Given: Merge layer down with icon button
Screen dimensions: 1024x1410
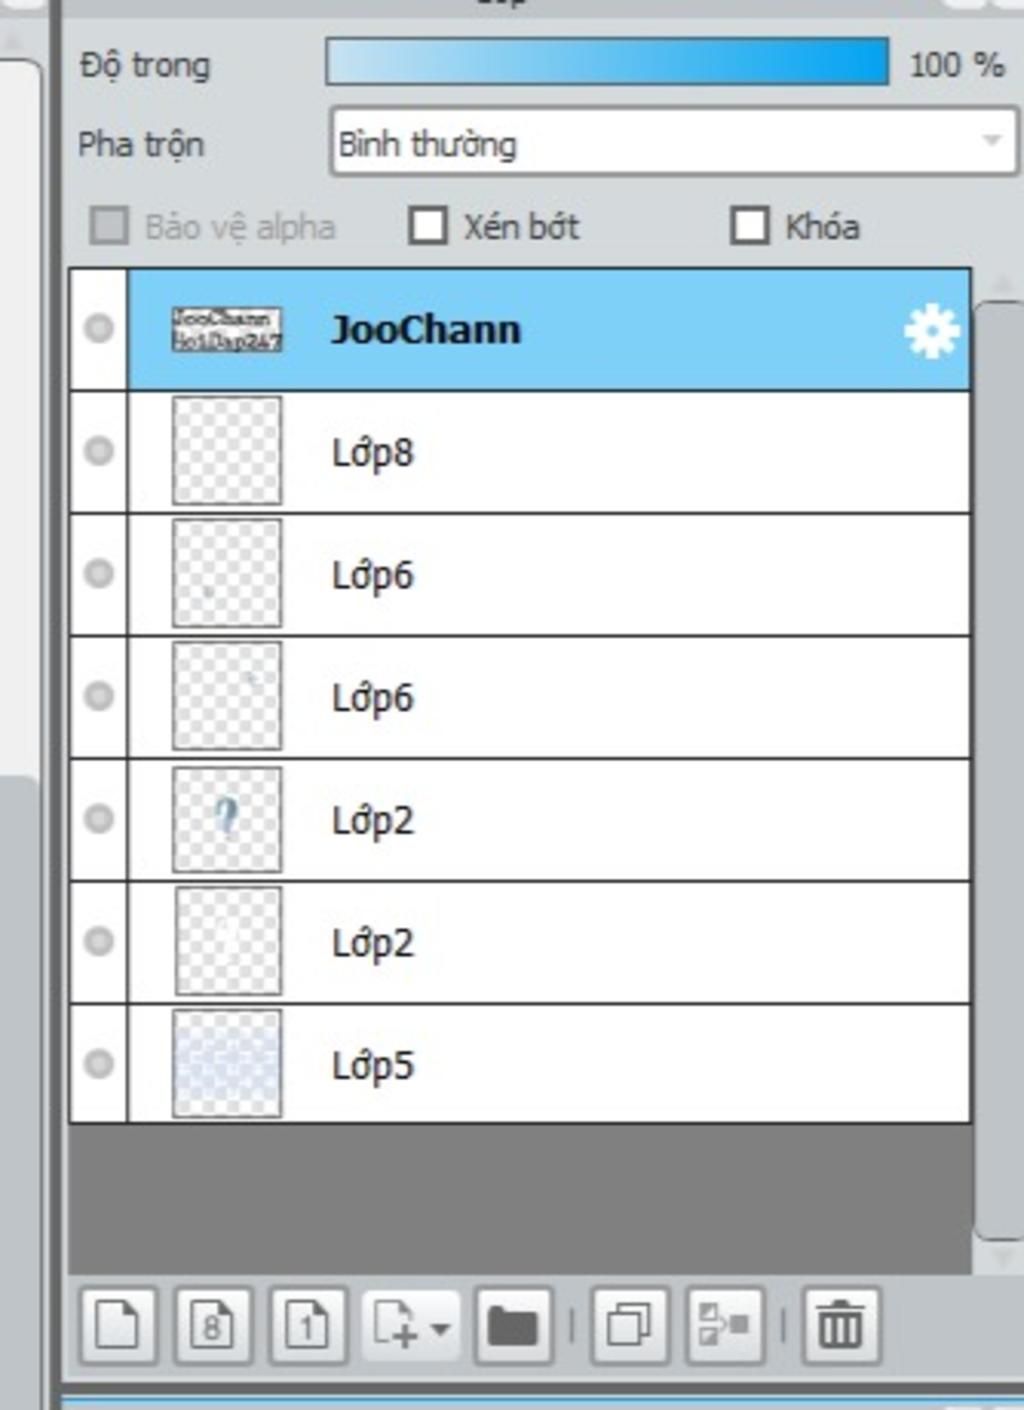Looking at the screenshot, I should click(725, 1326).
